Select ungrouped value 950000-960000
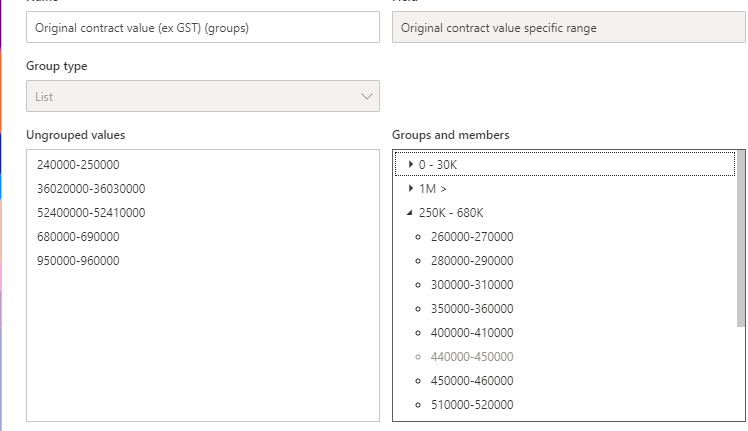 pos(78,261)
